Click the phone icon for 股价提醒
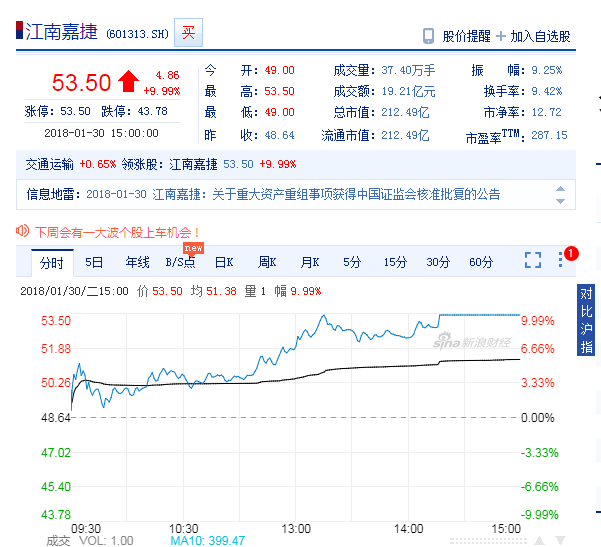Viewport: 601px width, 547px height. (428, 36)
